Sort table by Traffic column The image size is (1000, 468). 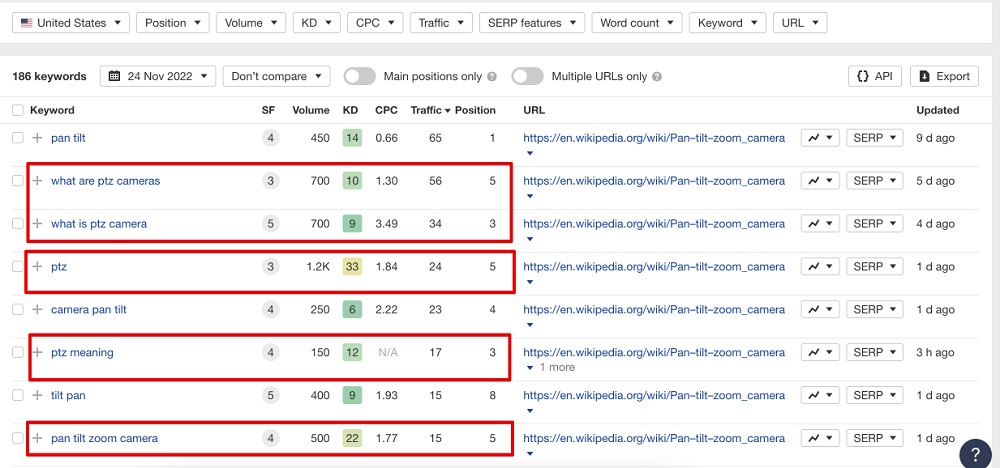430,110
